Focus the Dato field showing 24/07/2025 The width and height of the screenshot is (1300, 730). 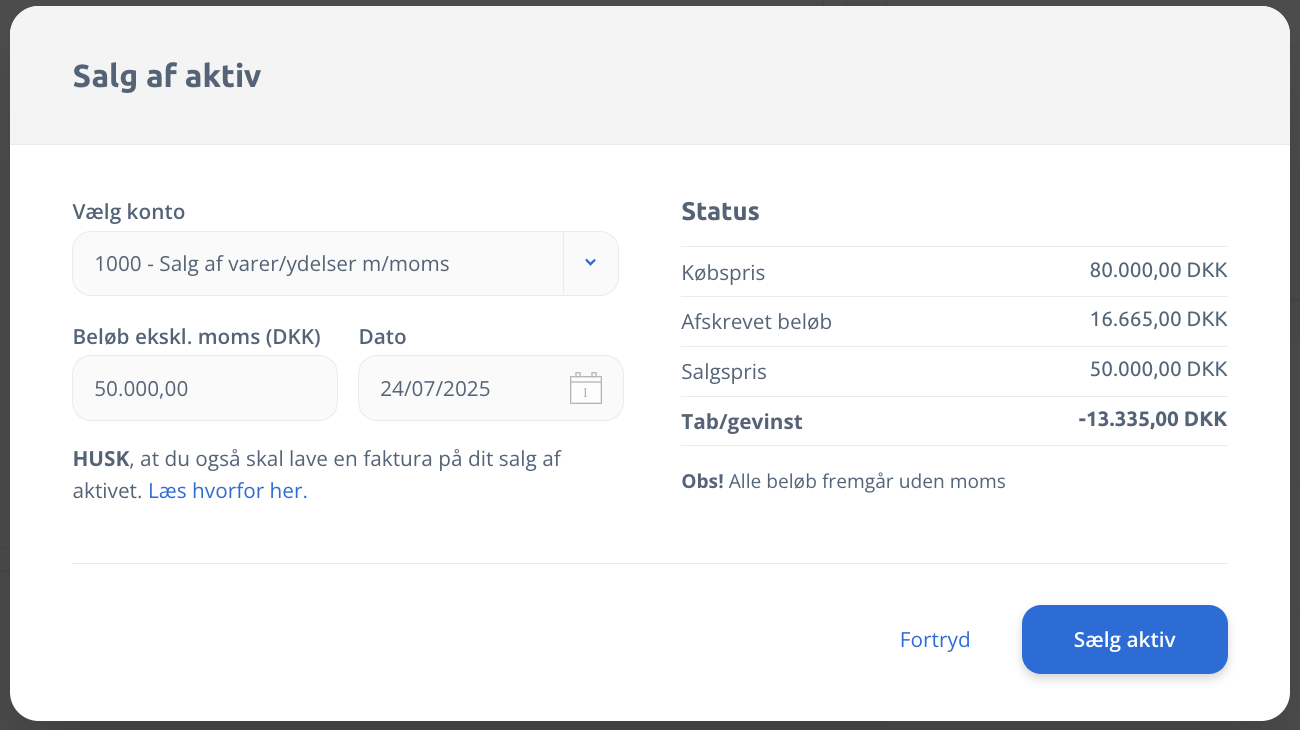pyautogui.click(x=491, y=388)
